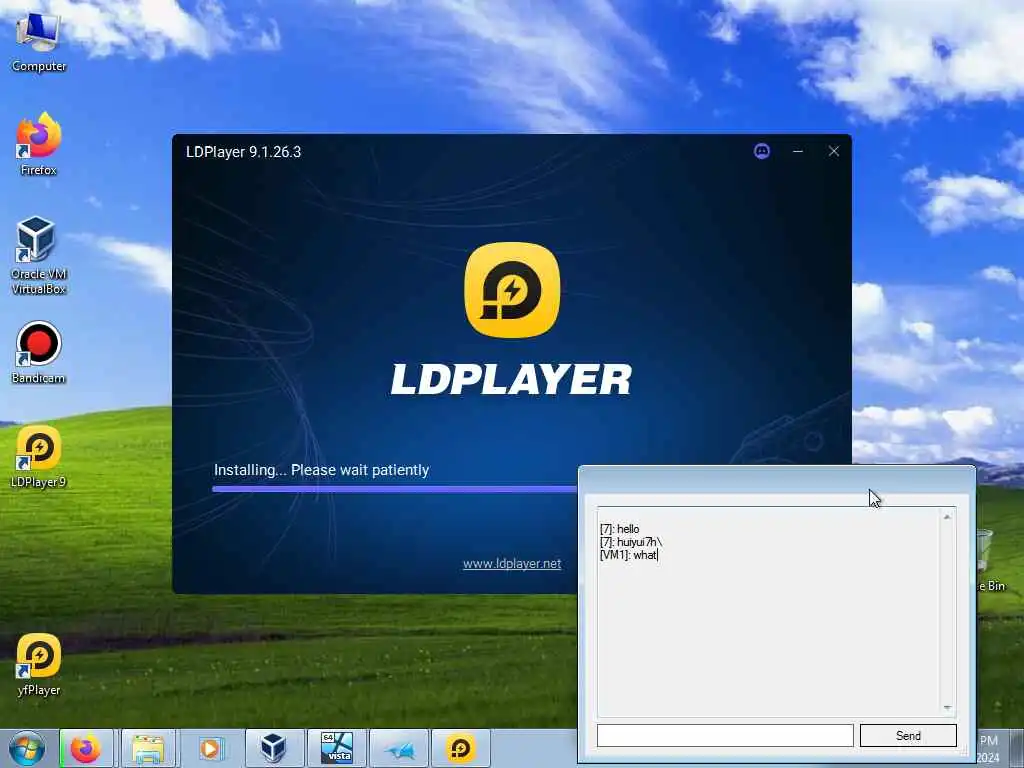Click the LDPLAYER wordmark in installer
Viewport: 1024px width, 768px height.
point(511,379)
